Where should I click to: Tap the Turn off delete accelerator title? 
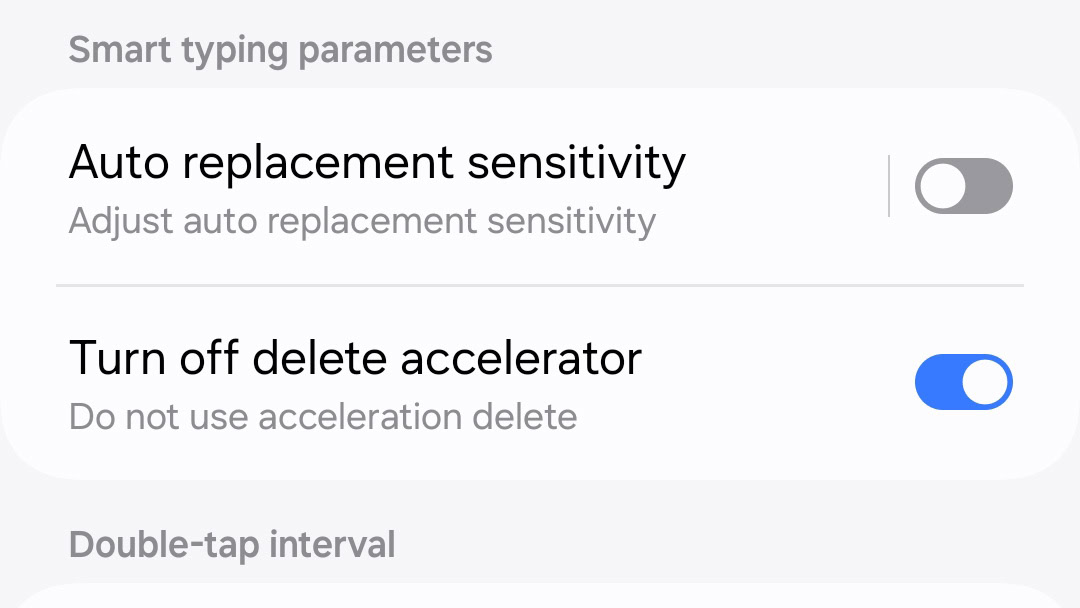click(x=355, y=358)
